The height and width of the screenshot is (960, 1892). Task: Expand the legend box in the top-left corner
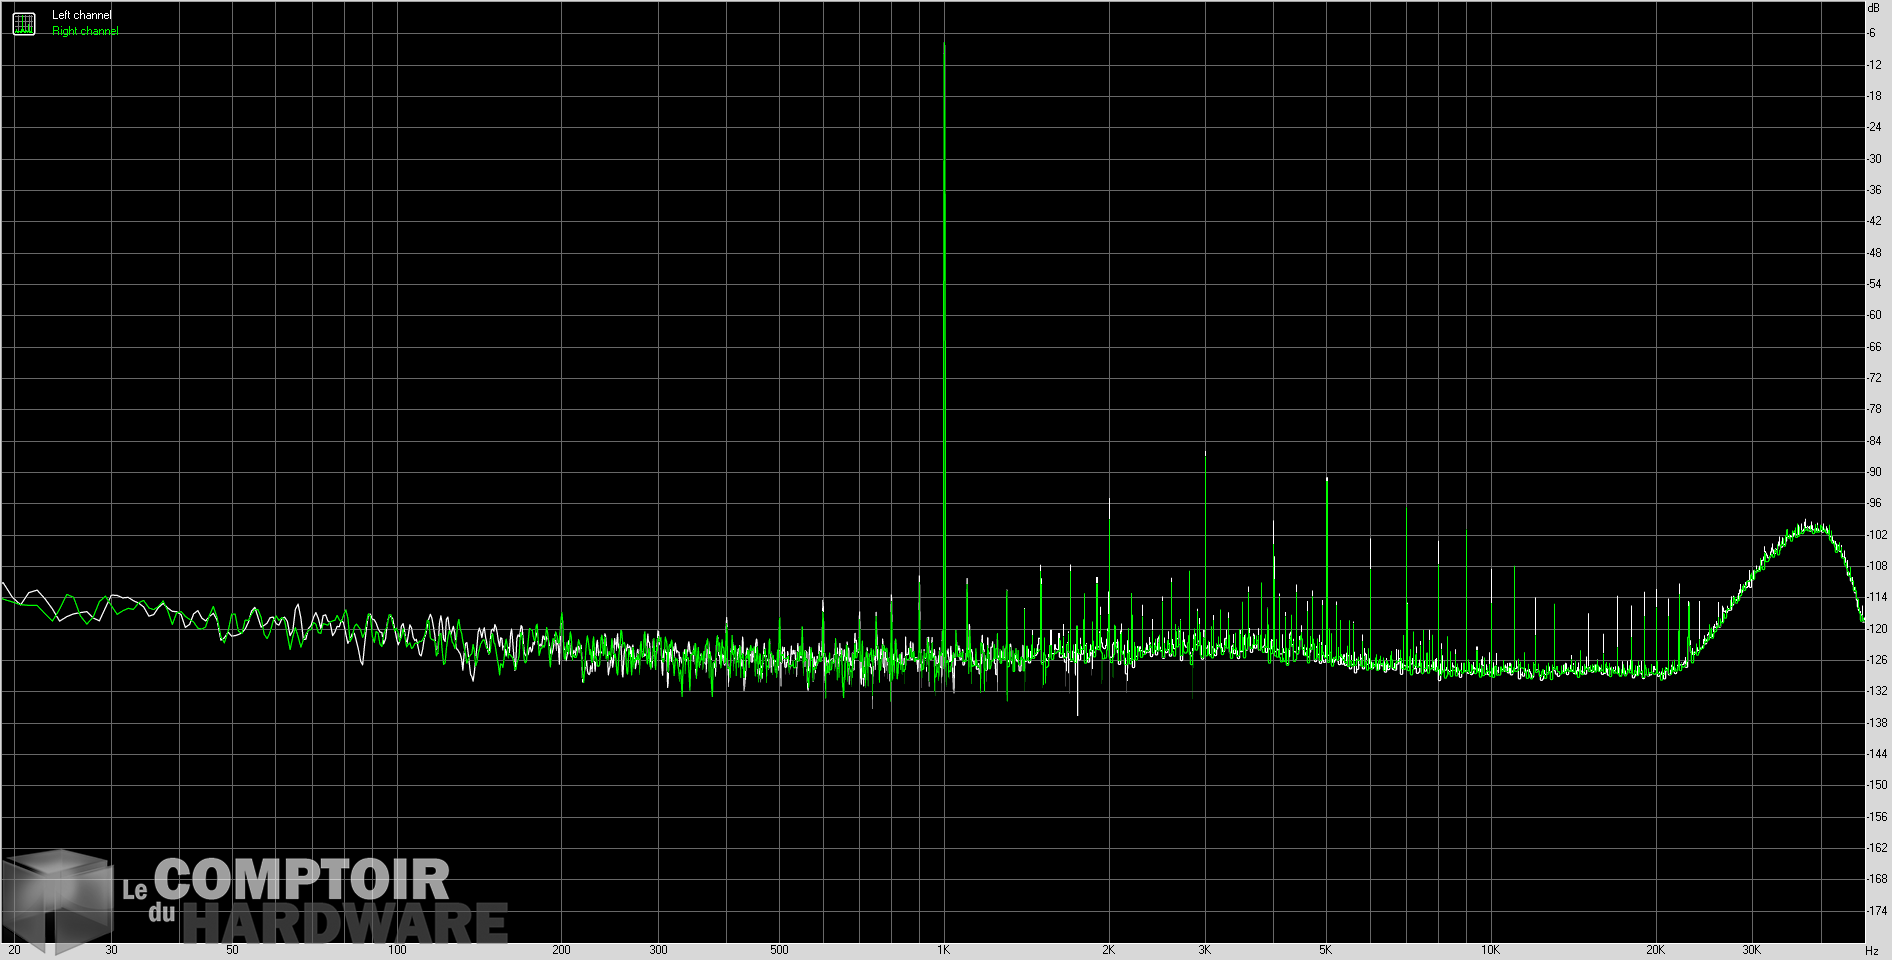coord(22,22)
